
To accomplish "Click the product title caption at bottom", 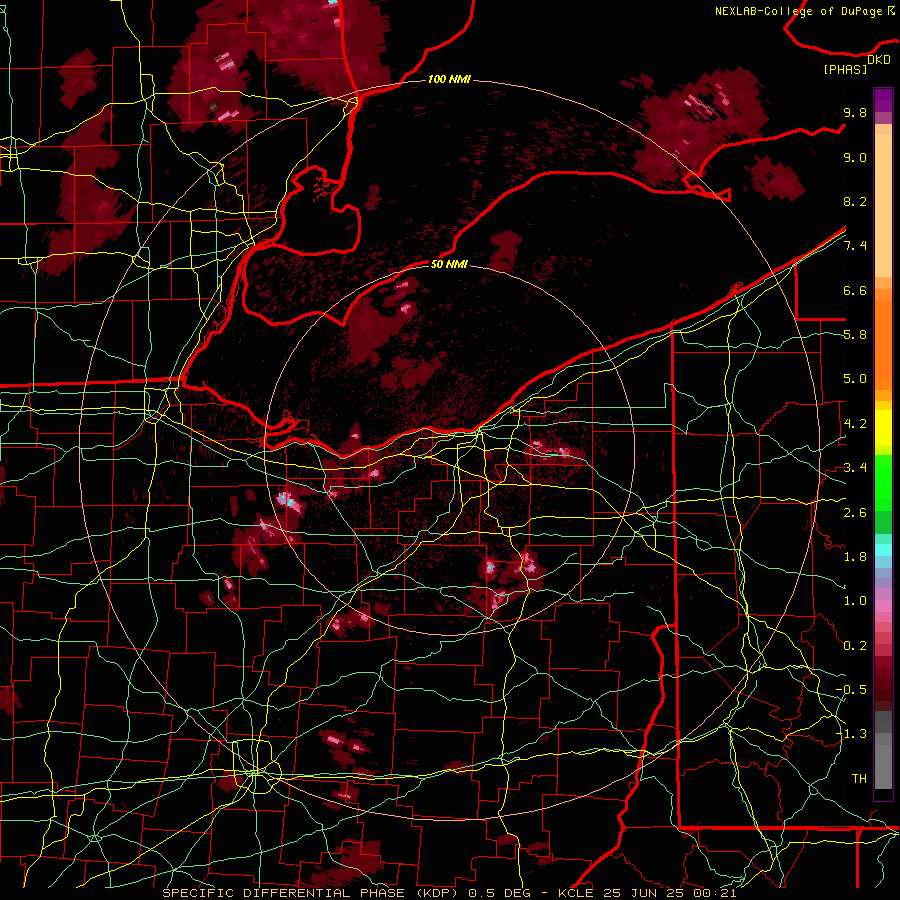I will coord(449,893).
